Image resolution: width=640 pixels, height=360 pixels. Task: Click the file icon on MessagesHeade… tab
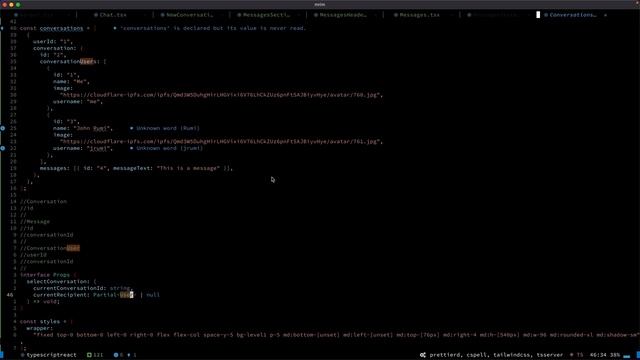coord(316,15)
